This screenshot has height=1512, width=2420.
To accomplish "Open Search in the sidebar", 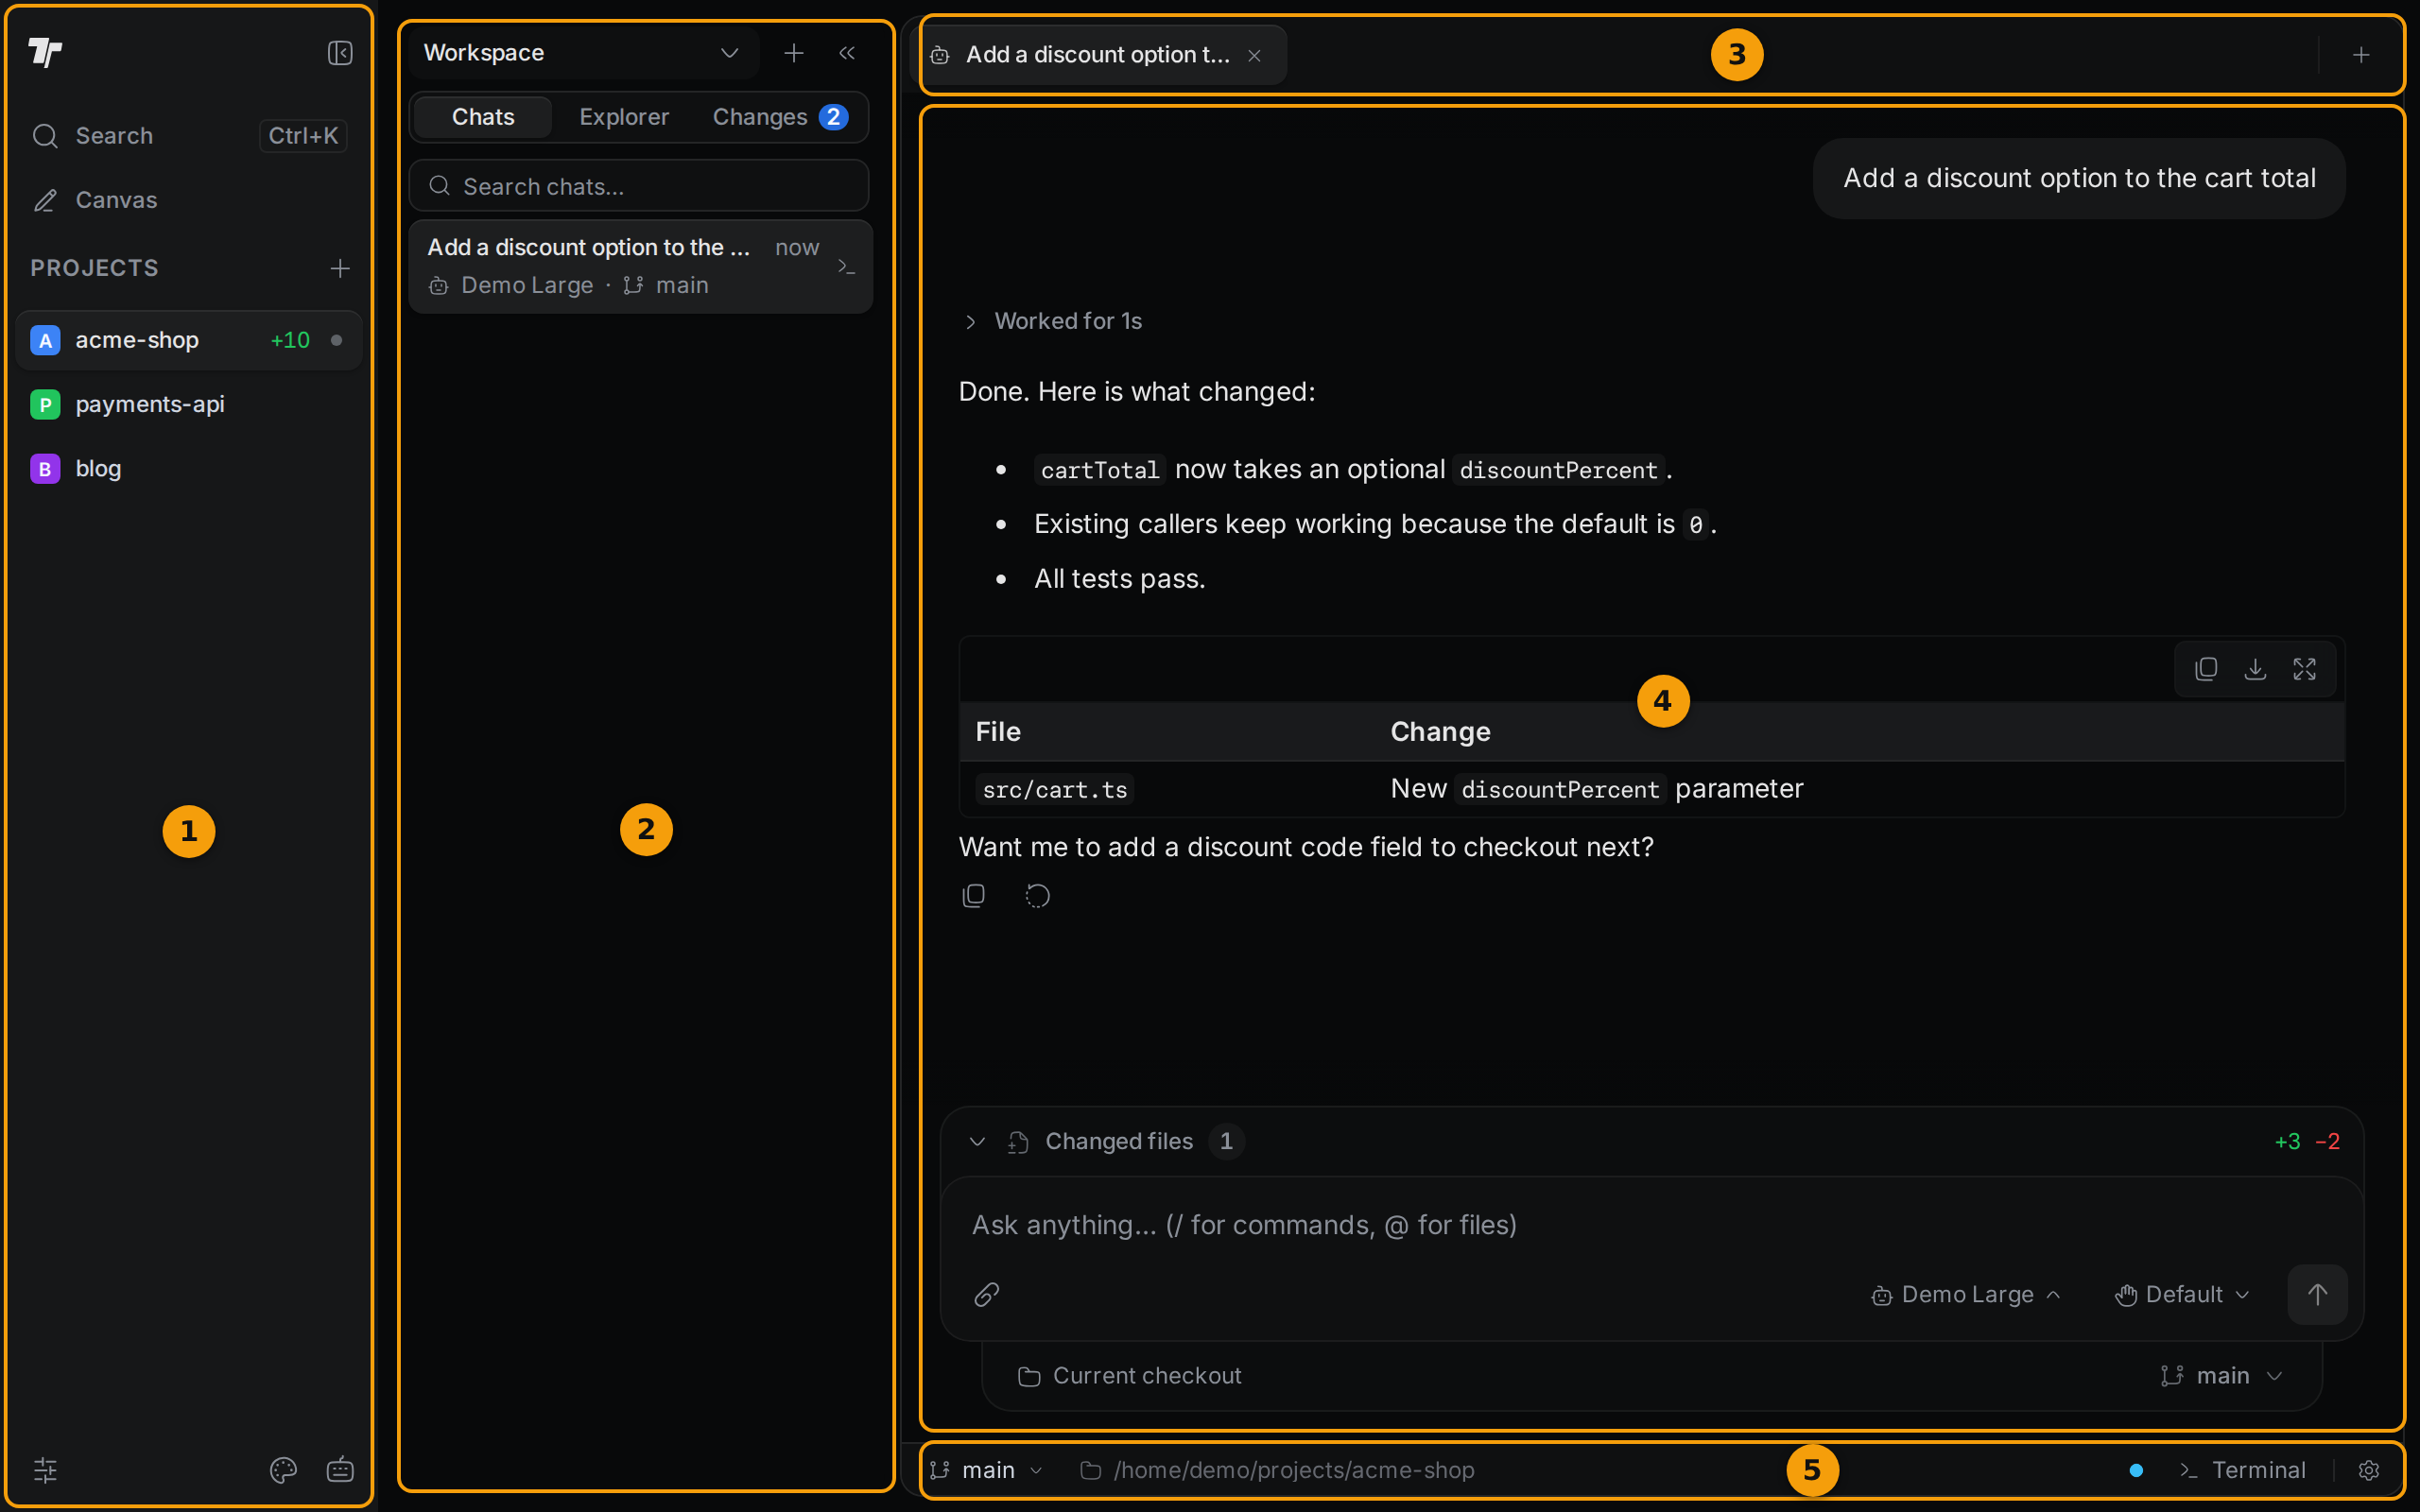I will coord(189,136).
